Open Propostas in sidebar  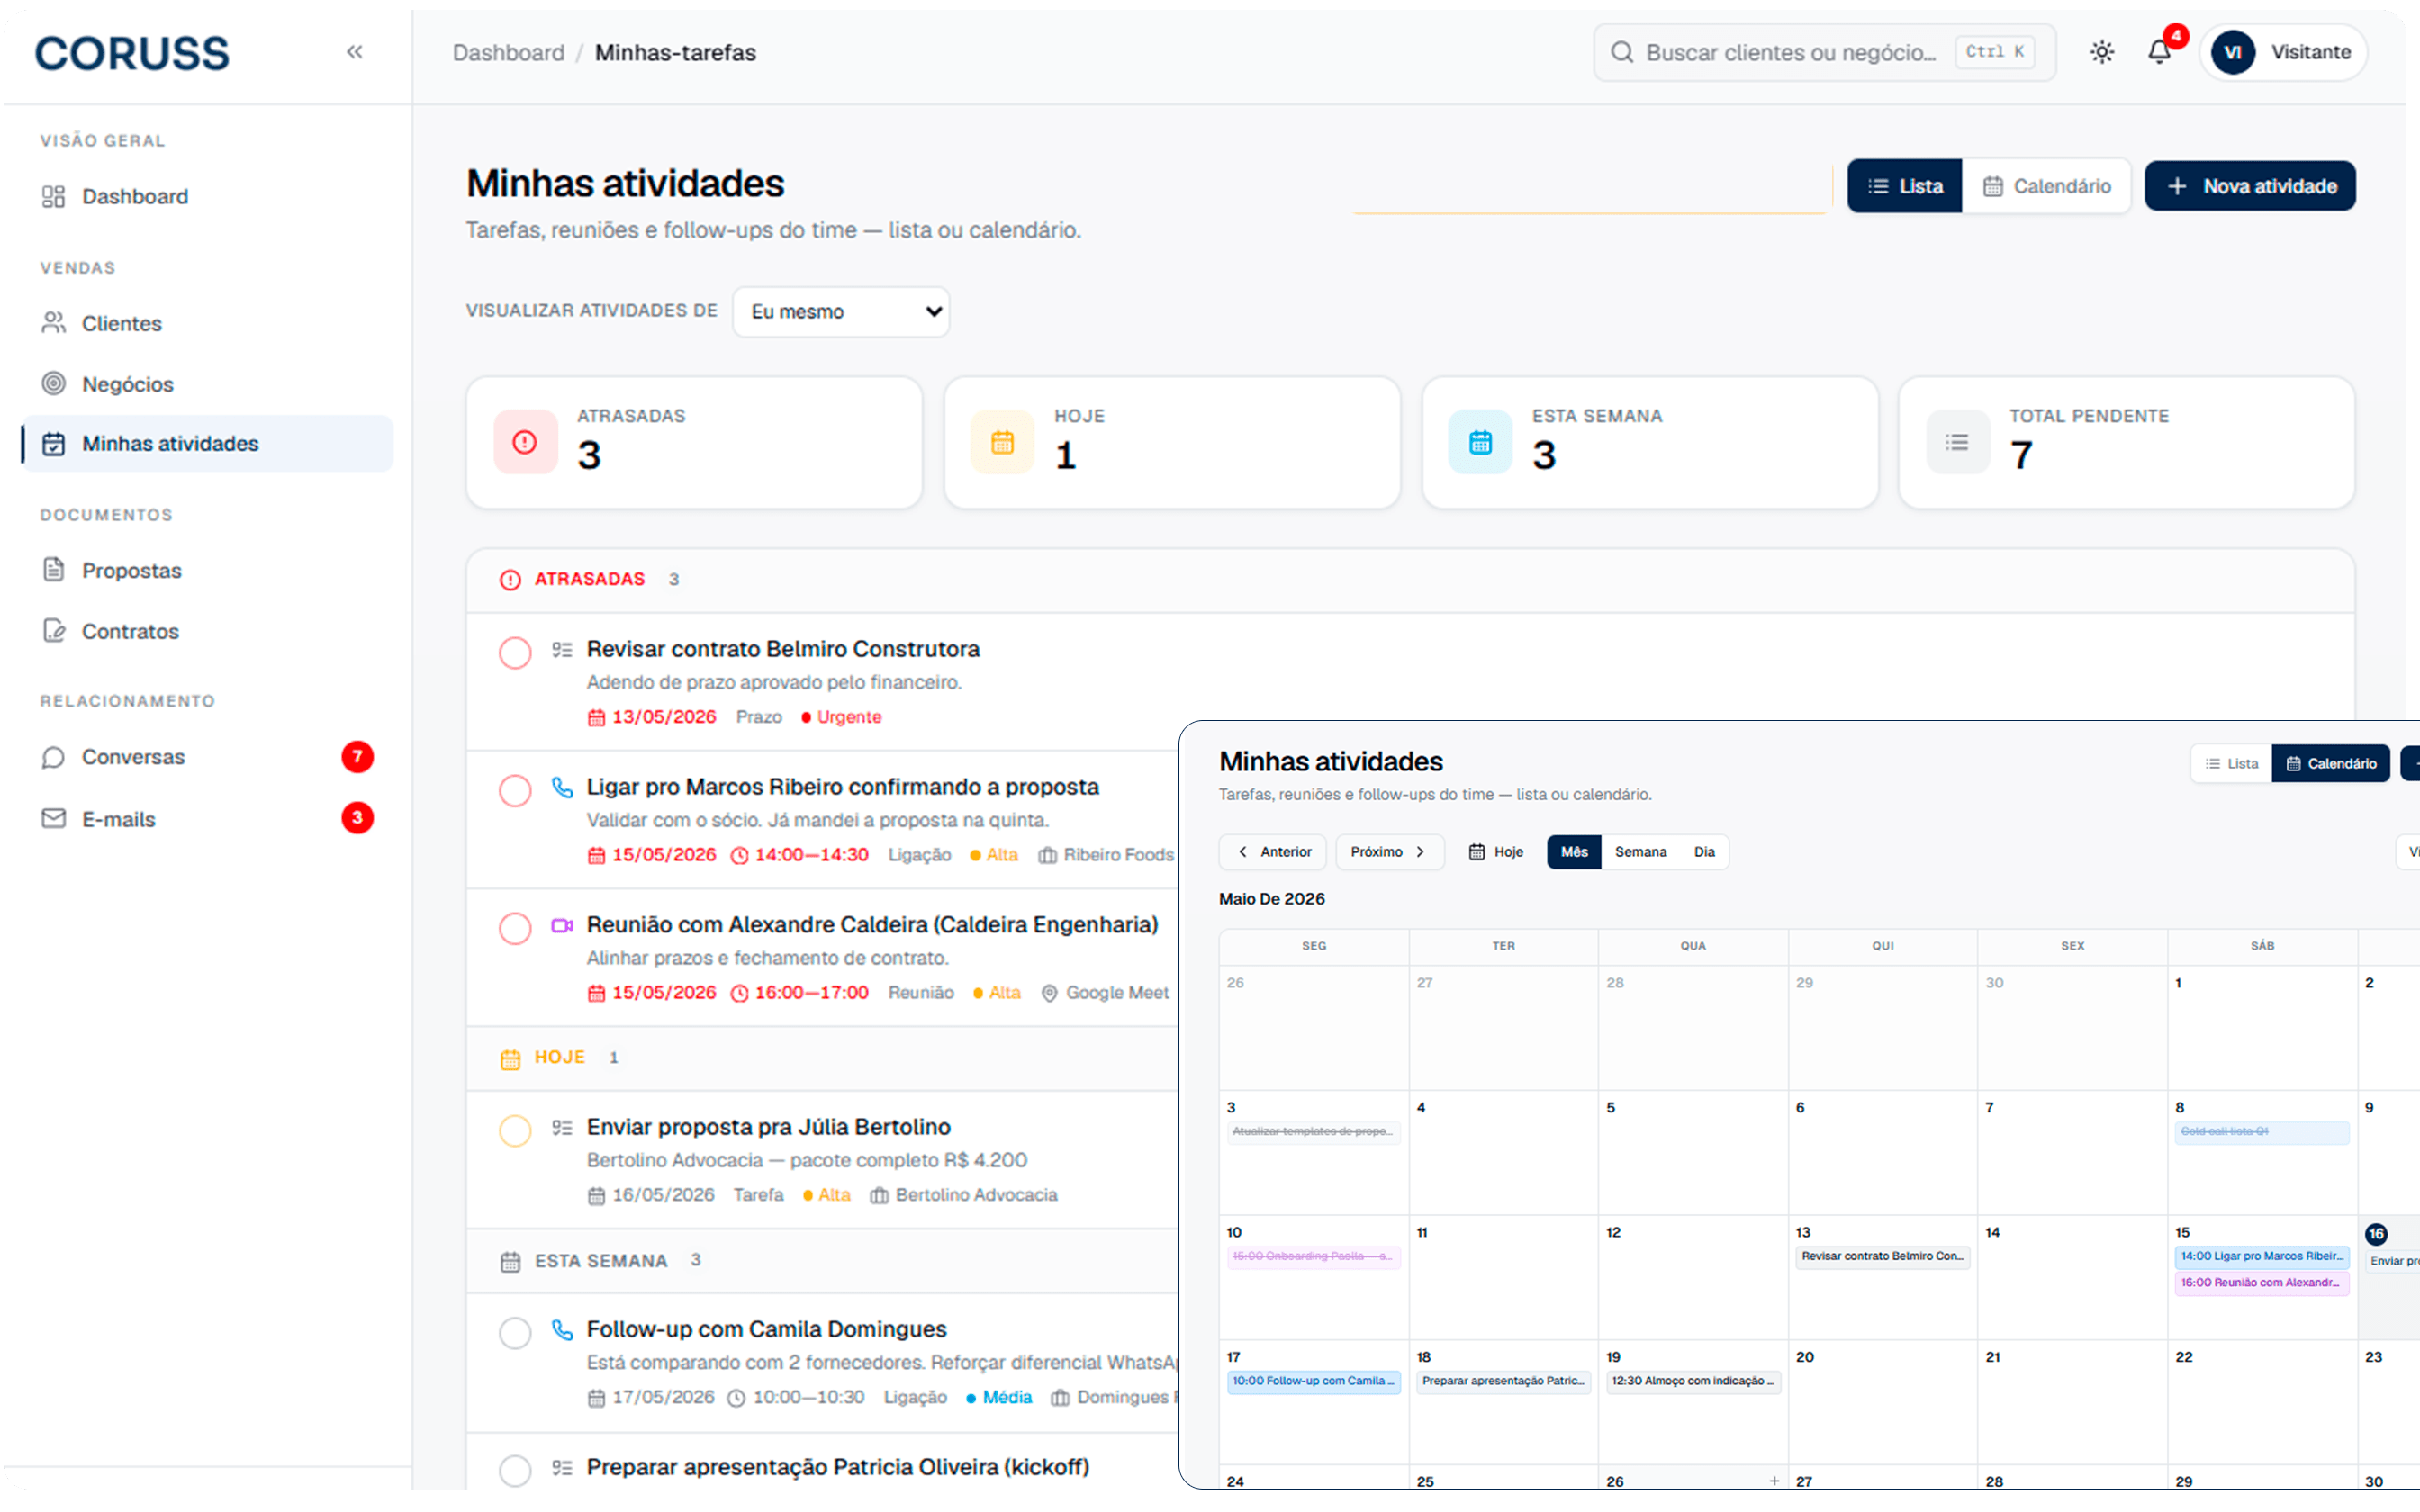tap(207, 570)
